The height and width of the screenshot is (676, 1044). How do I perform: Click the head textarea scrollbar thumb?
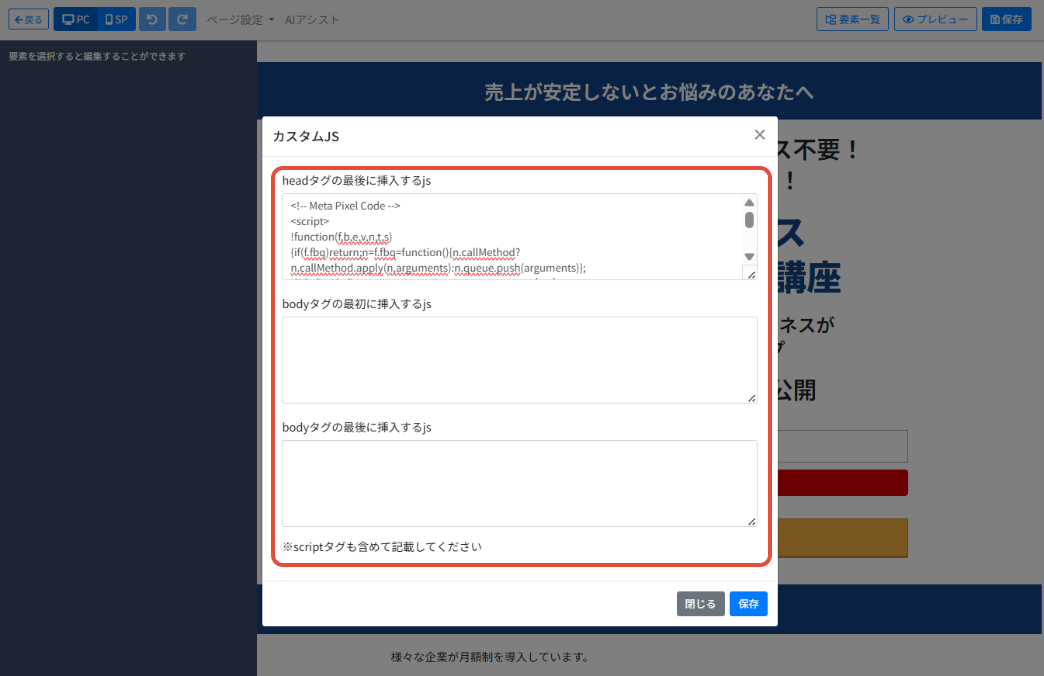749,220
